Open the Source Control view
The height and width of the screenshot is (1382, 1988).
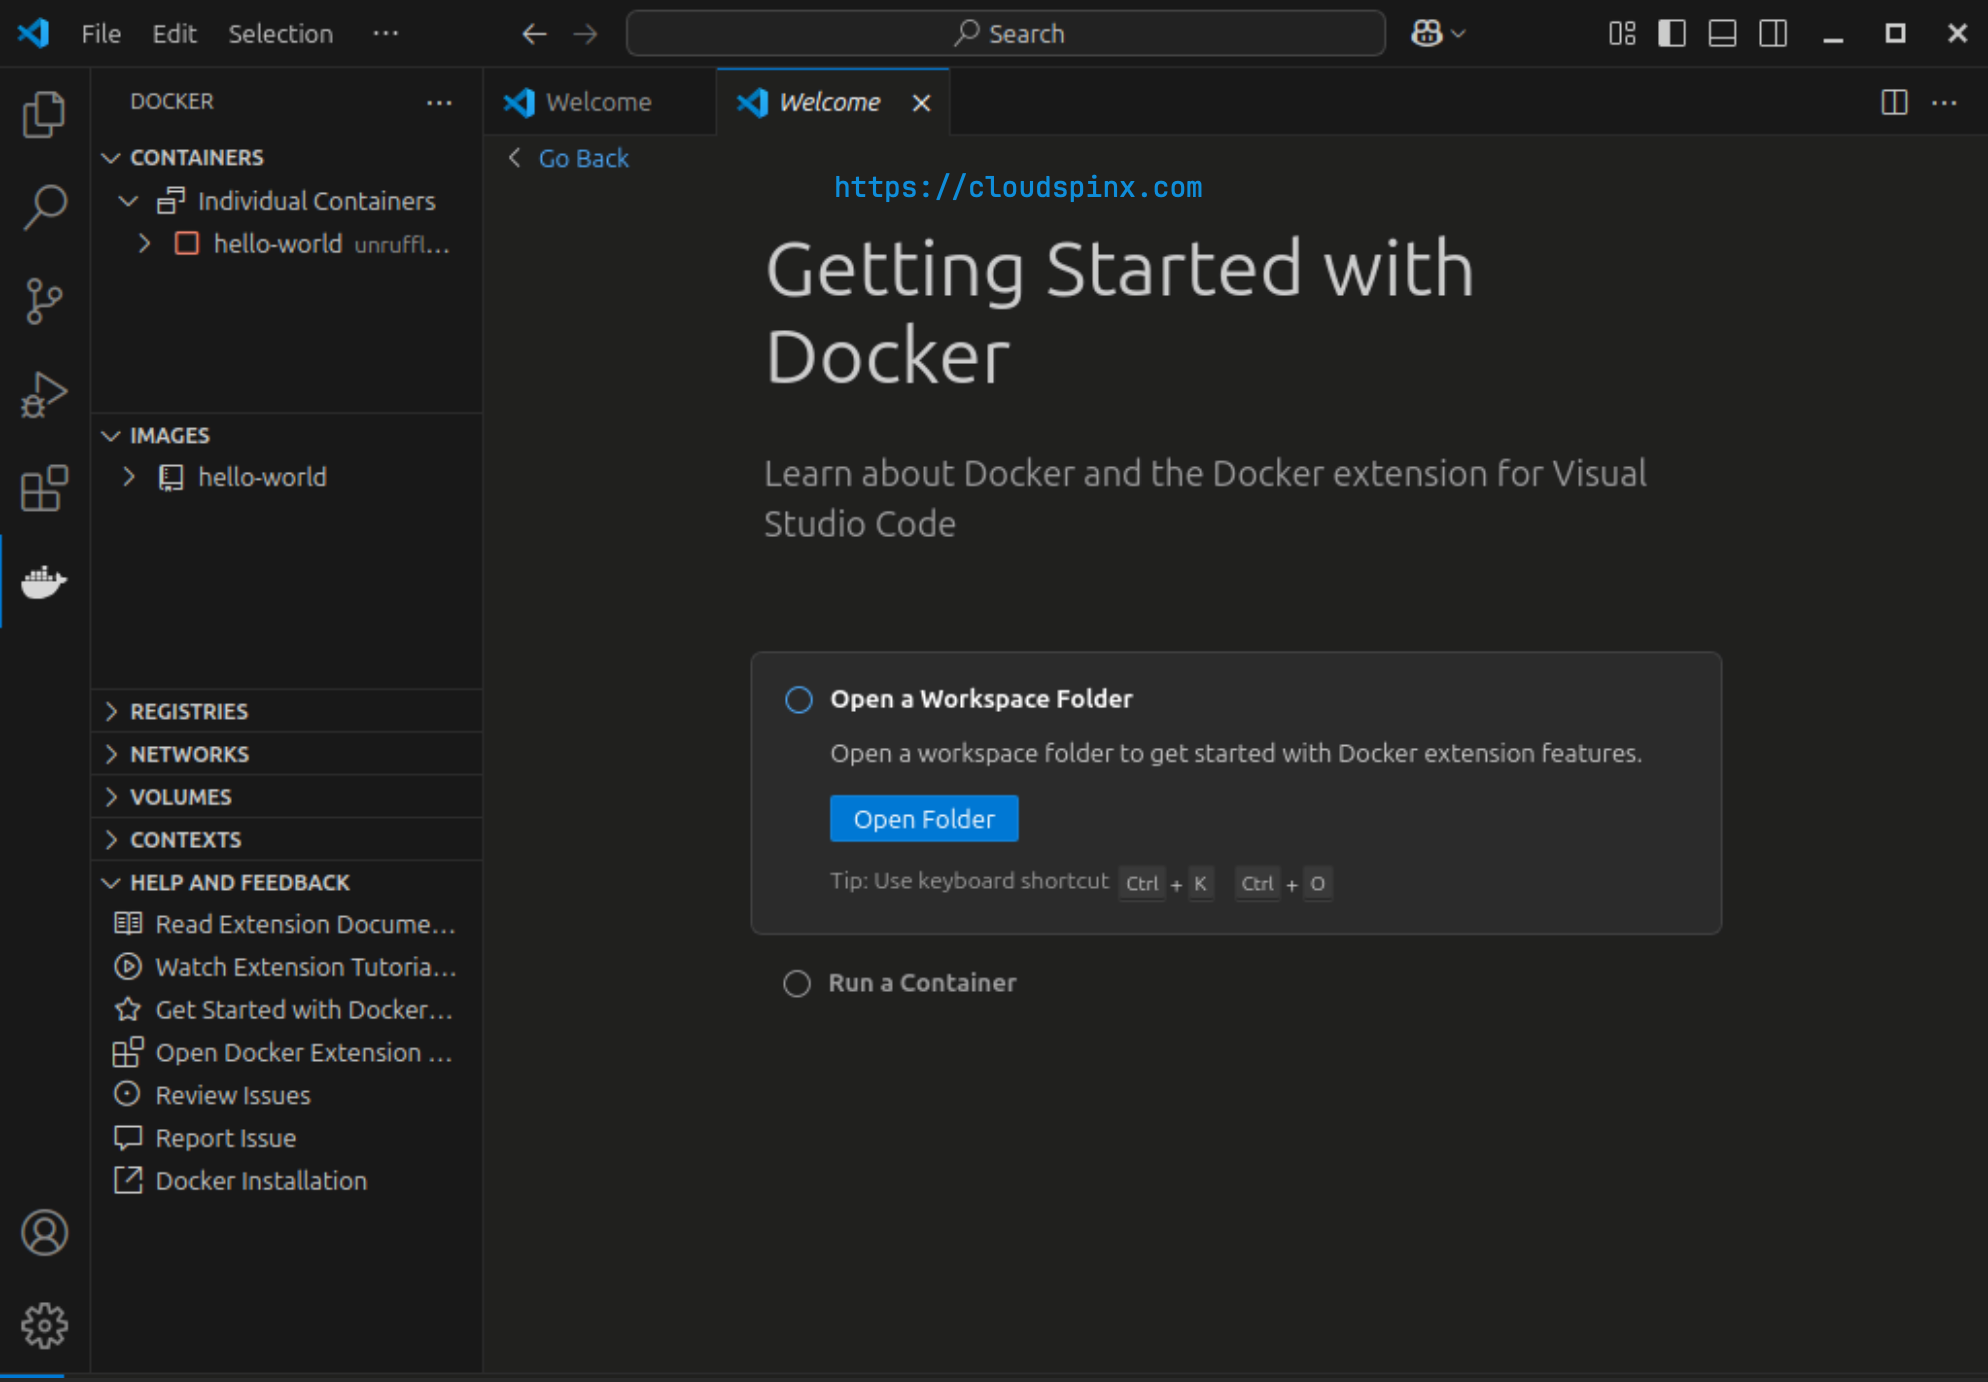point(44,301)
